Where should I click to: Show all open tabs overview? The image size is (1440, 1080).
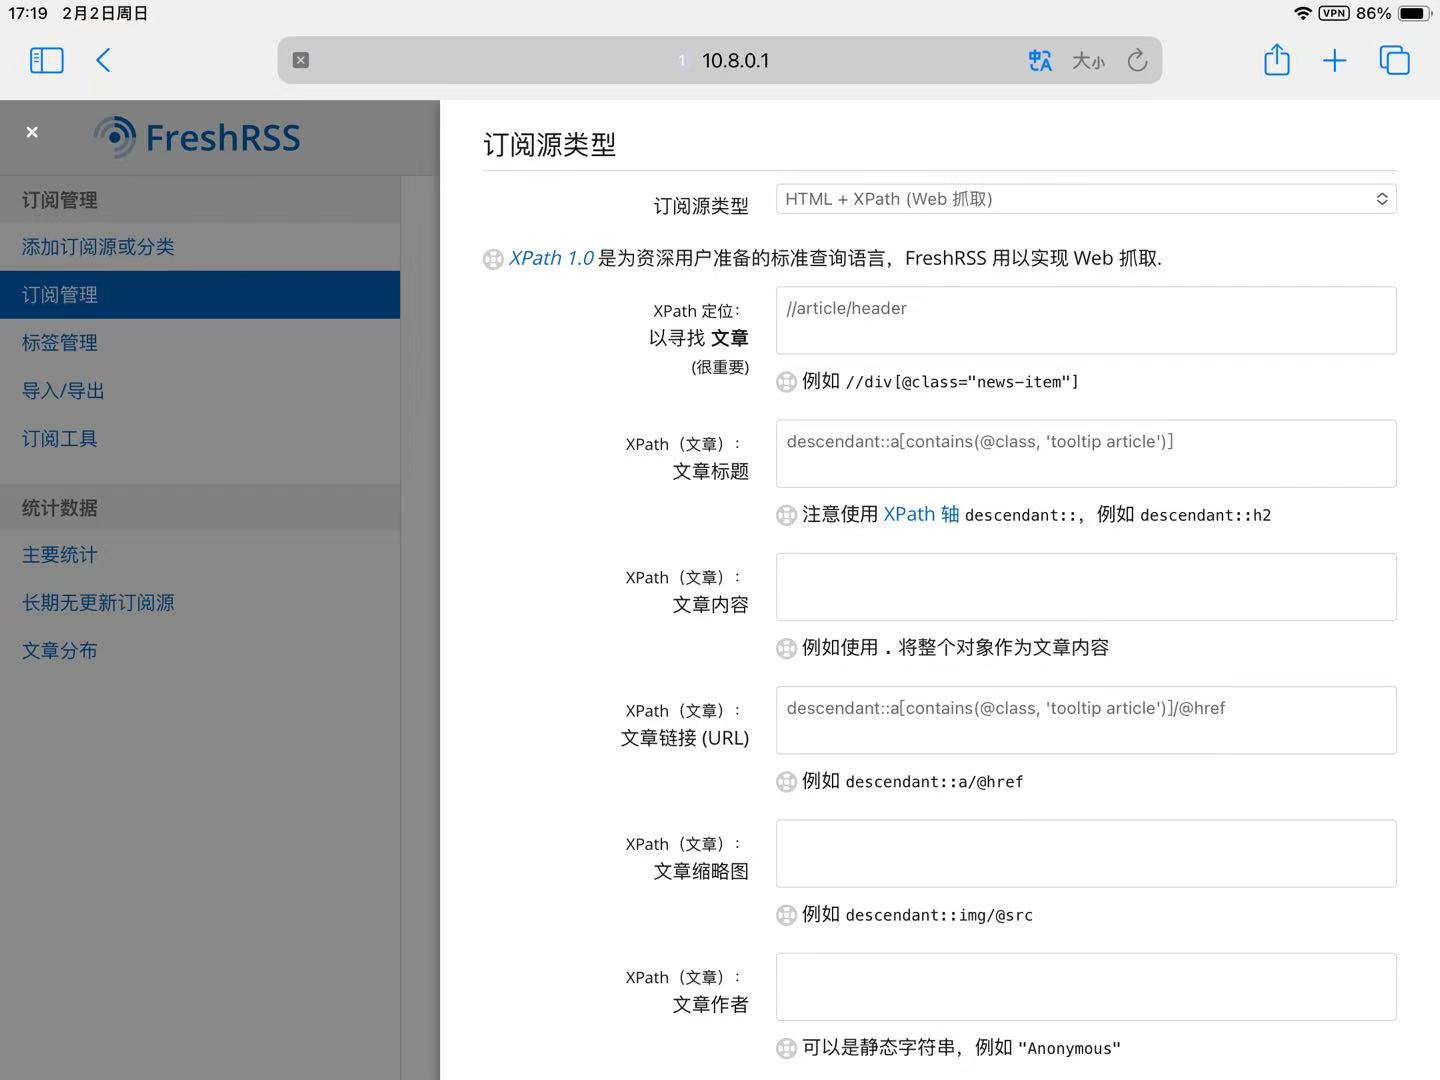(1395, 60)
